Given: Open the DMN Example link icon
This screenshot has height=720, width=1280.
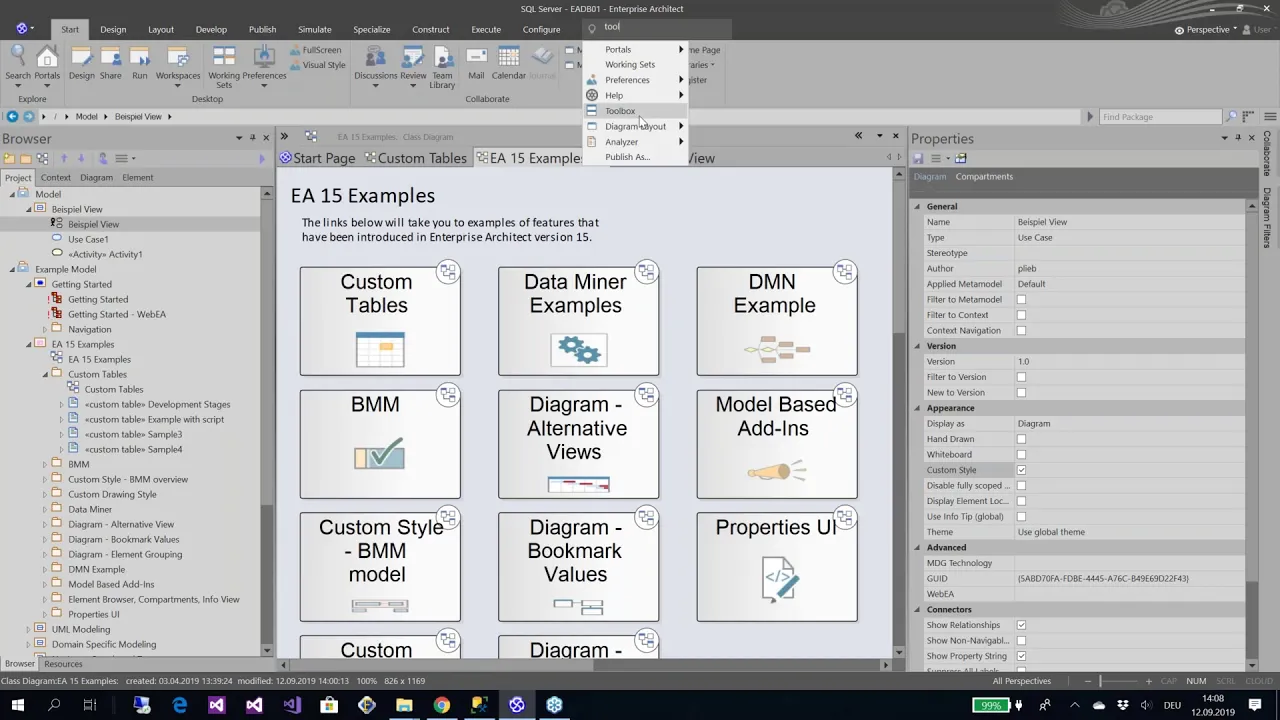Looking at the screenshot, I should 844,272.
